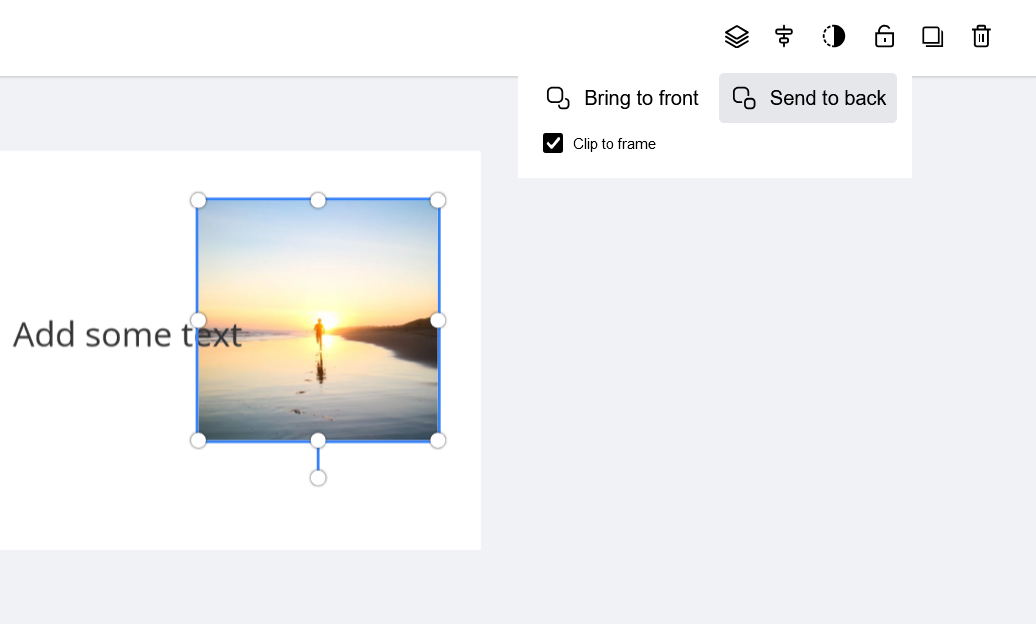
Task: Open the adjustments filter icon
Action: 784,36
